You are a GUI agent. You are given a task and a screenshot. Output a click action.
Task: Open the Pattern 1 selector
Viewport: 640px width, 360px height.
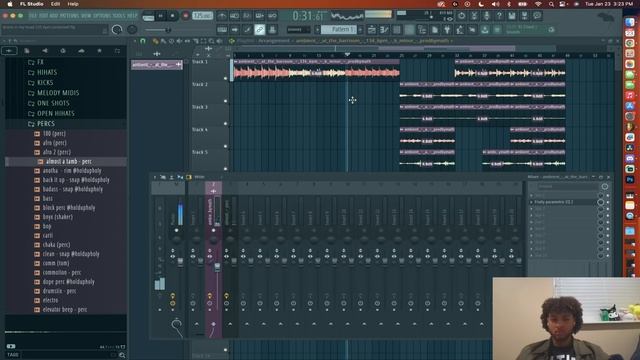pyautogui.click(x=339, y=30)
